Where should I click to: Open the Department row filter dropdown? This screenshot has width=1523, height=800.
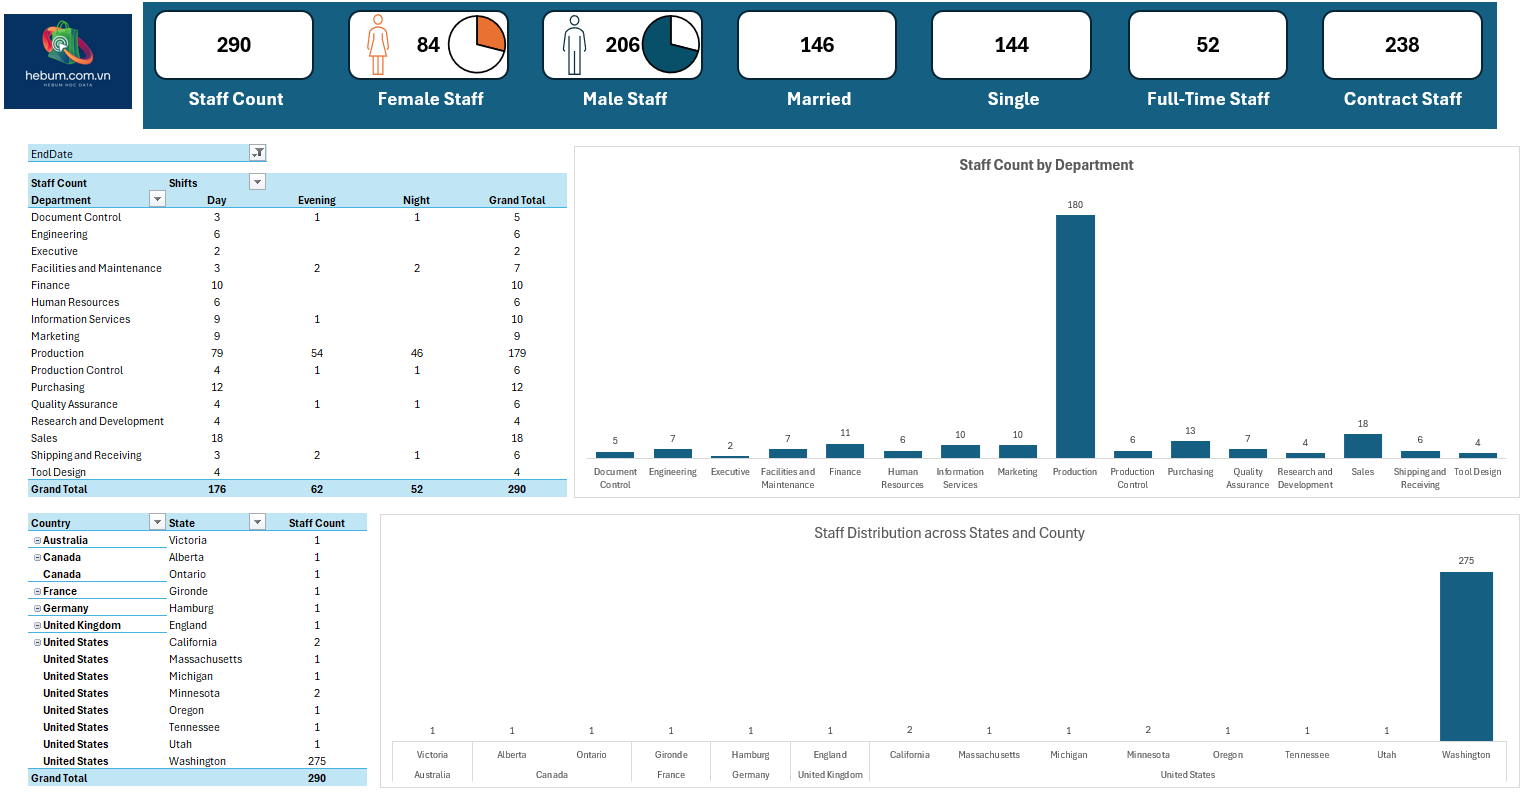click(x=157, y=199)
